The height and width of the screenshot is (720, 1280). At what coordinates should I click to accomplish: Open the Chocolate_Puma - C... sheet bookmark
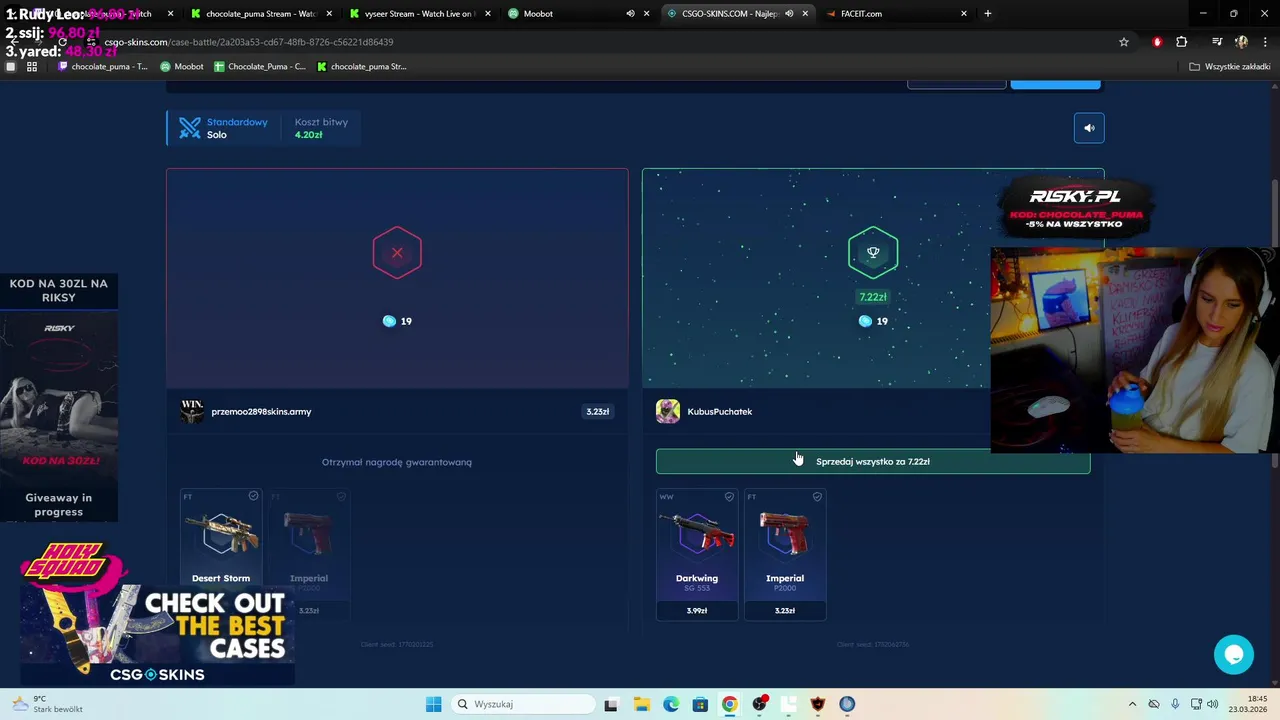(260, 67)
